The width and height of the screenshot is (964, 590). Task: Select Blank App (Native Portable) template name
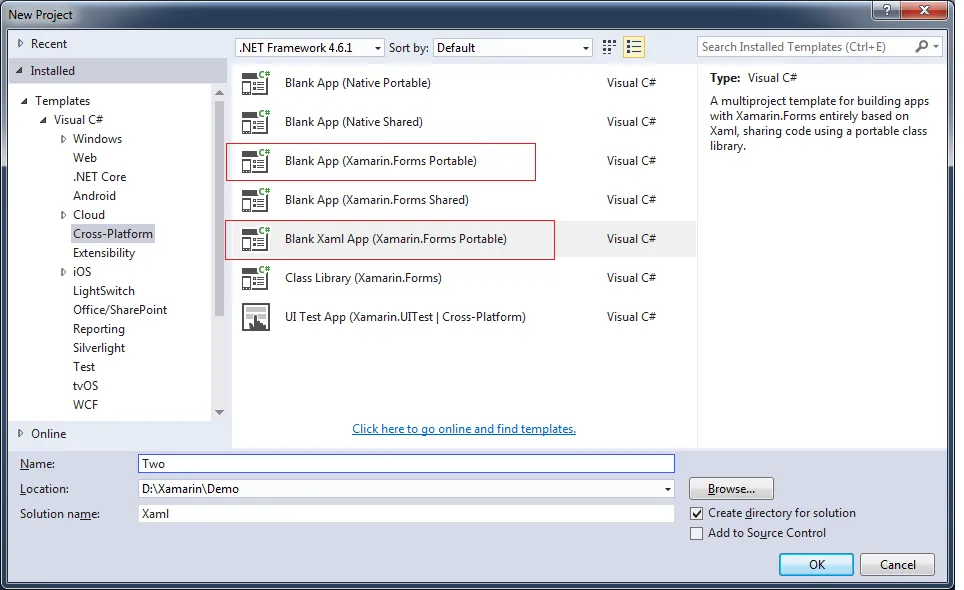tap(358, 83)
